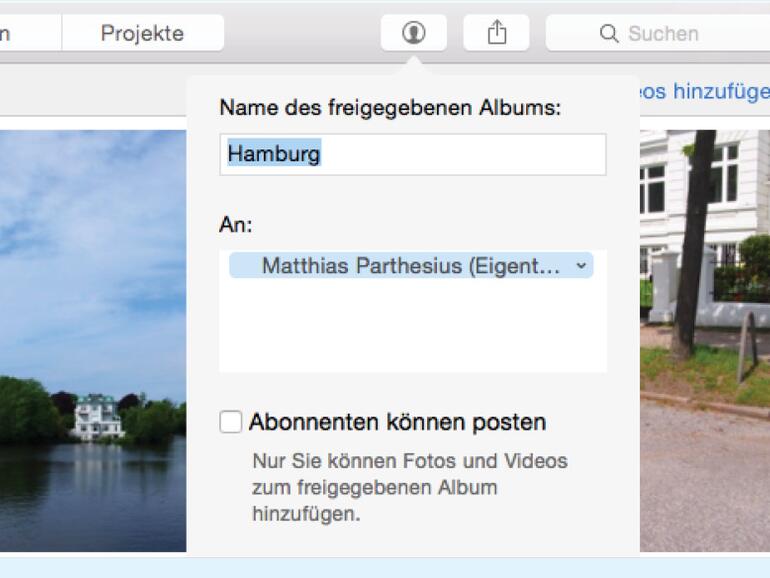Switch to the Projekte tab
The height and width of the screenshot is (578, 770).
pyautogui.click(x=142, y=33)
